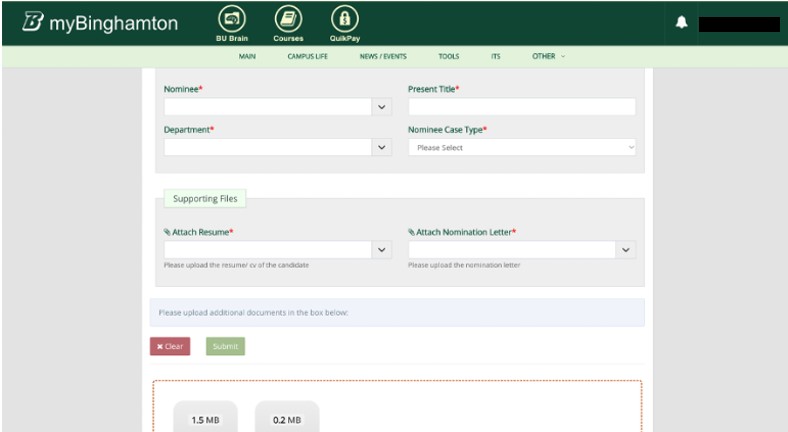
Task: Open the Nominee Case Type select
Action: [522, 147]
